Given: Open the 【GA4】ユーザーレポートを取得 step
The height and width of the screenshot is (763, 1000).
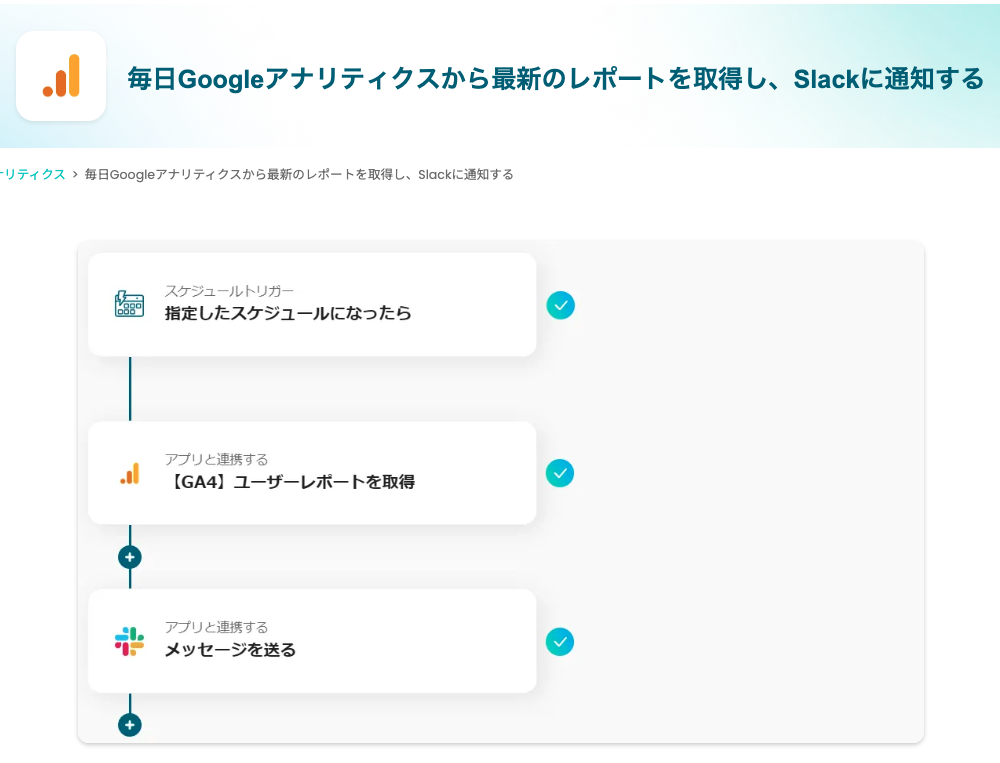Looking at the screenshot, I should point(289,482).
